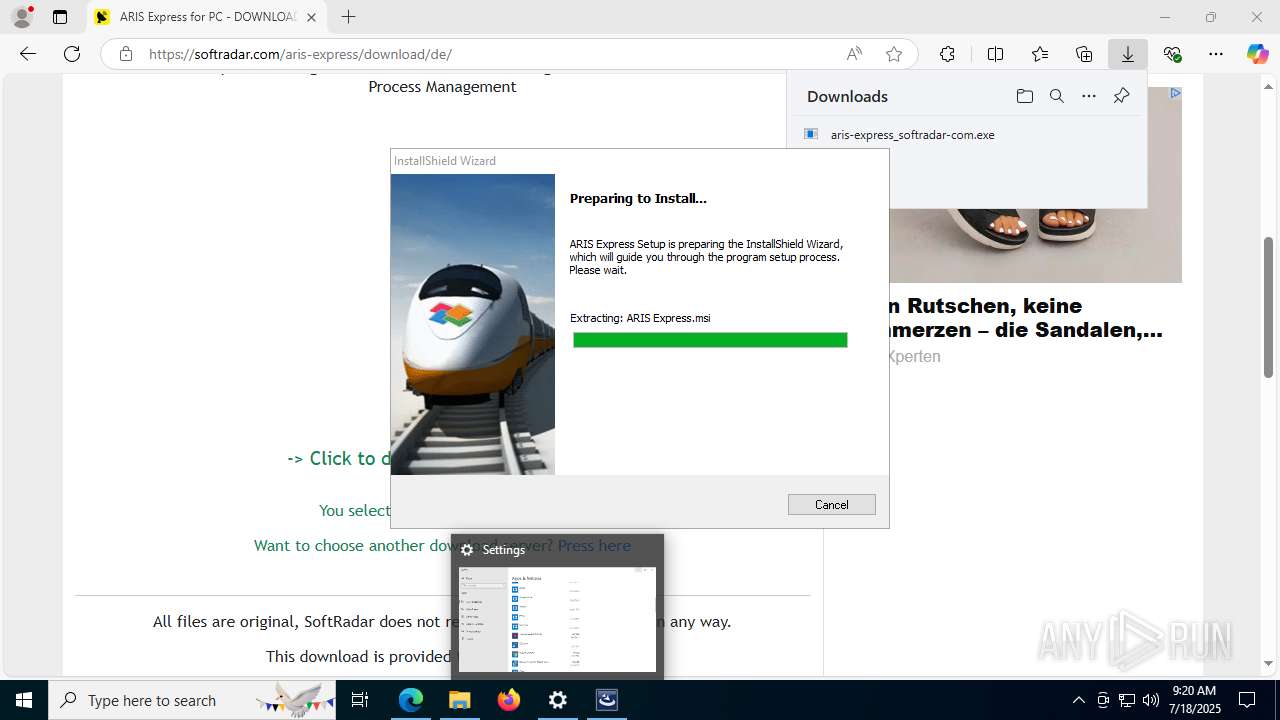The height and width of the screenshot is (720, 1280).
Task: Close the ARIS Express download tab
Action: pyautogui.click(x=311, y=17)
